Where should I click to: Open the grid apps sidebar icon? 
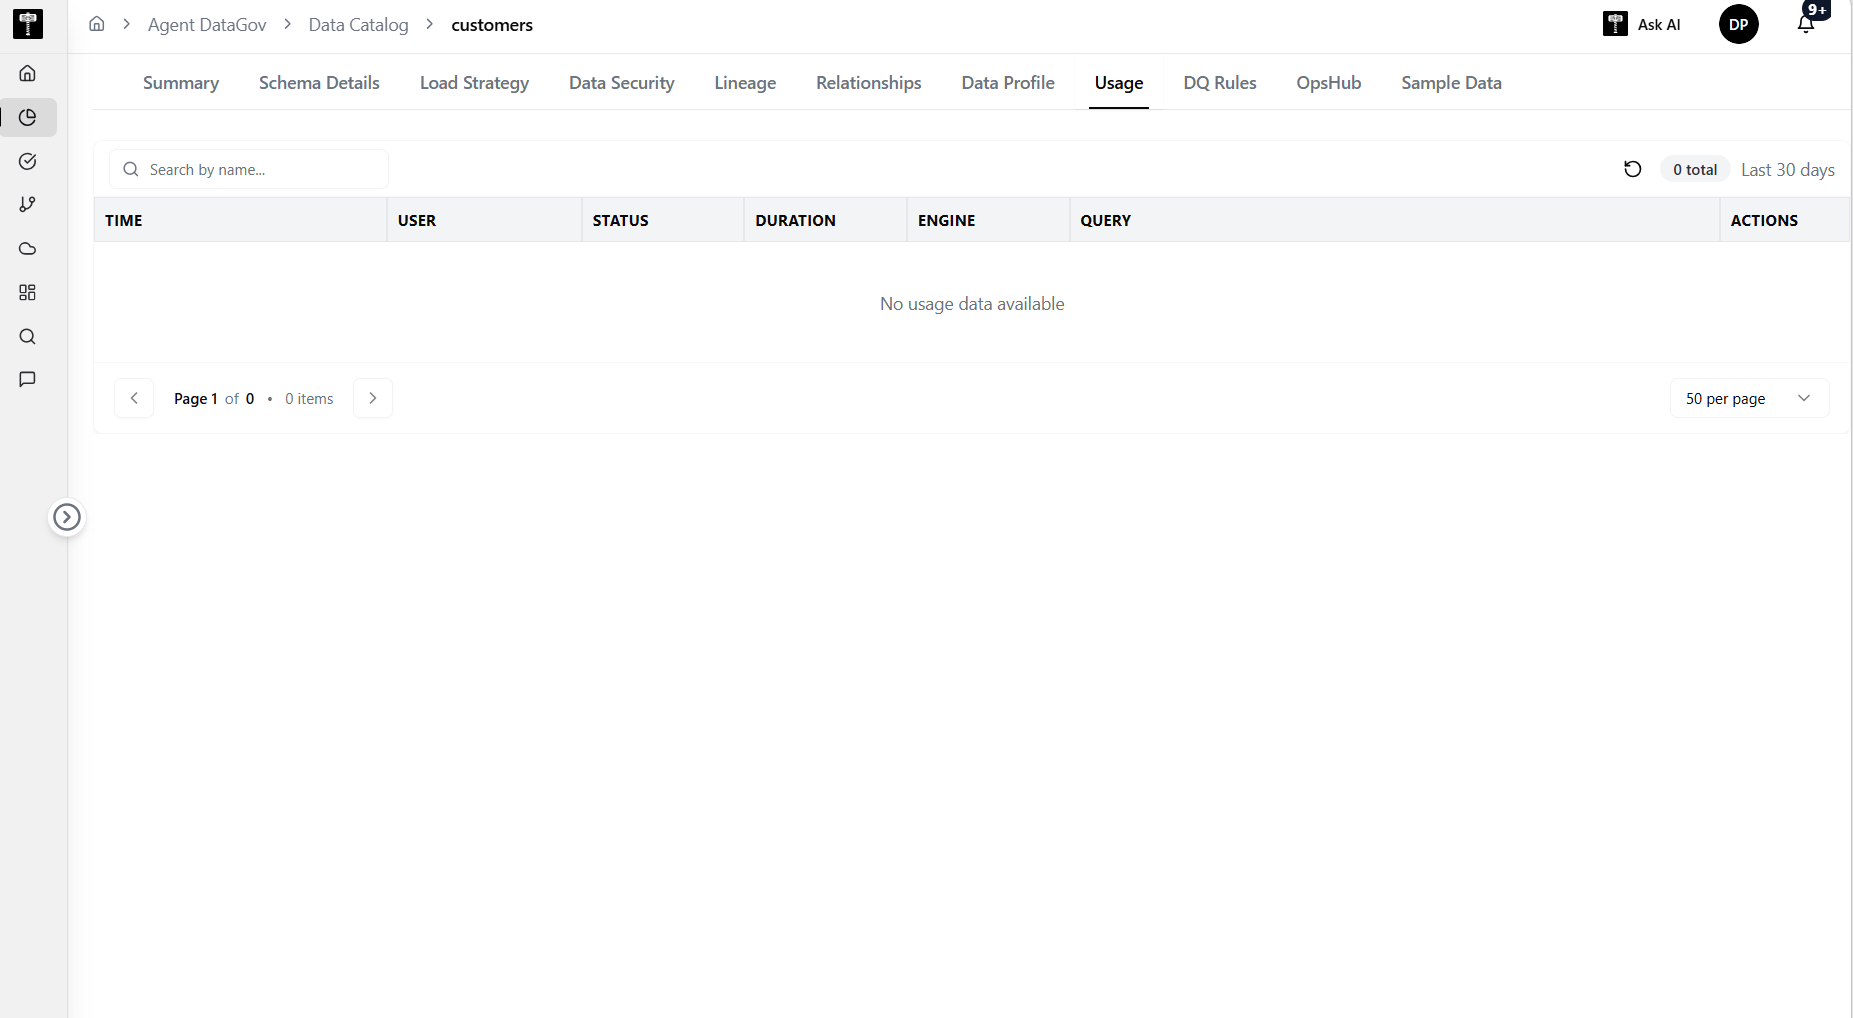click(x=28, y=292)
